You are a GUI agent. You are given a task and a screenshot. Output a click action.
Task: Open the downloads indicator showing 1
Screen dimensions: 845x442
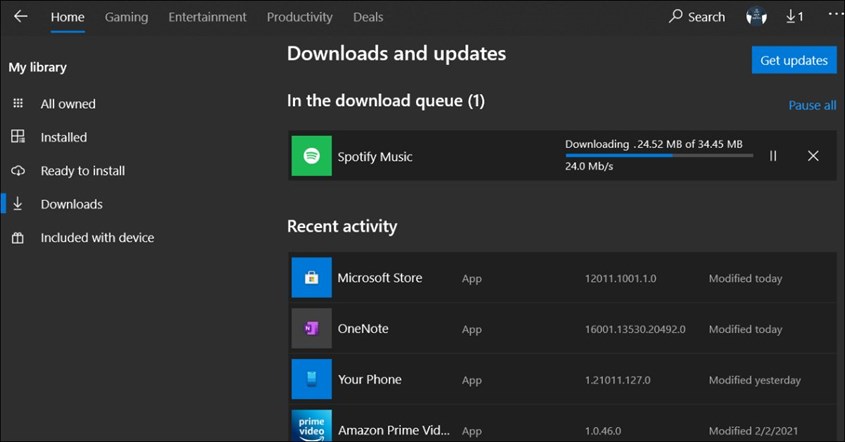(794, 17)
